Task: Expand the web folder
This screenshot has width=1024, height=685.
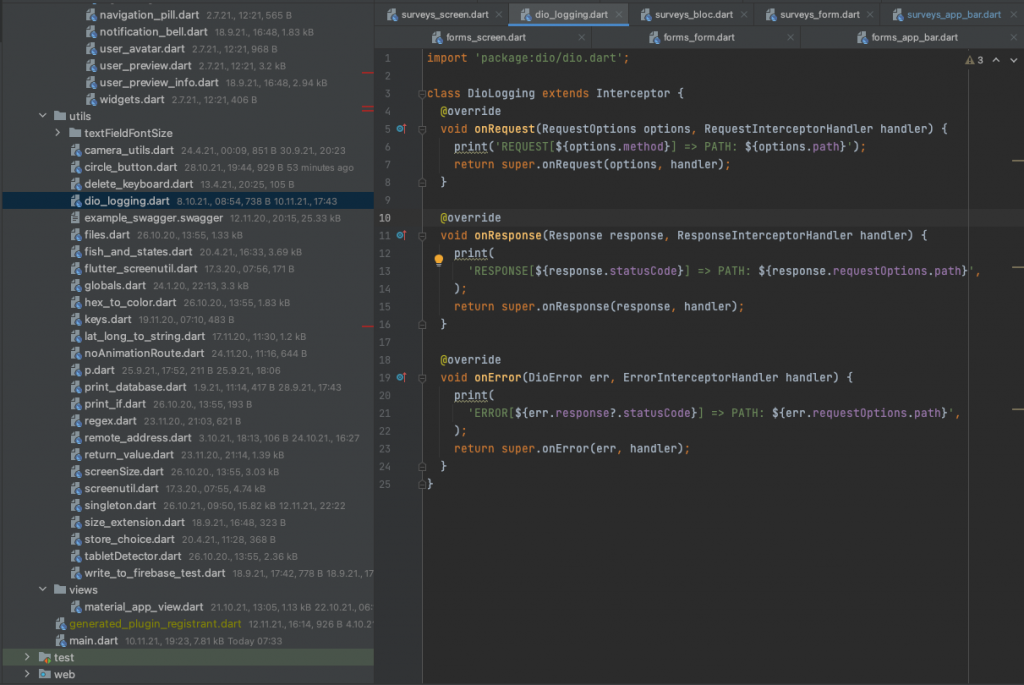Action: 25,674
